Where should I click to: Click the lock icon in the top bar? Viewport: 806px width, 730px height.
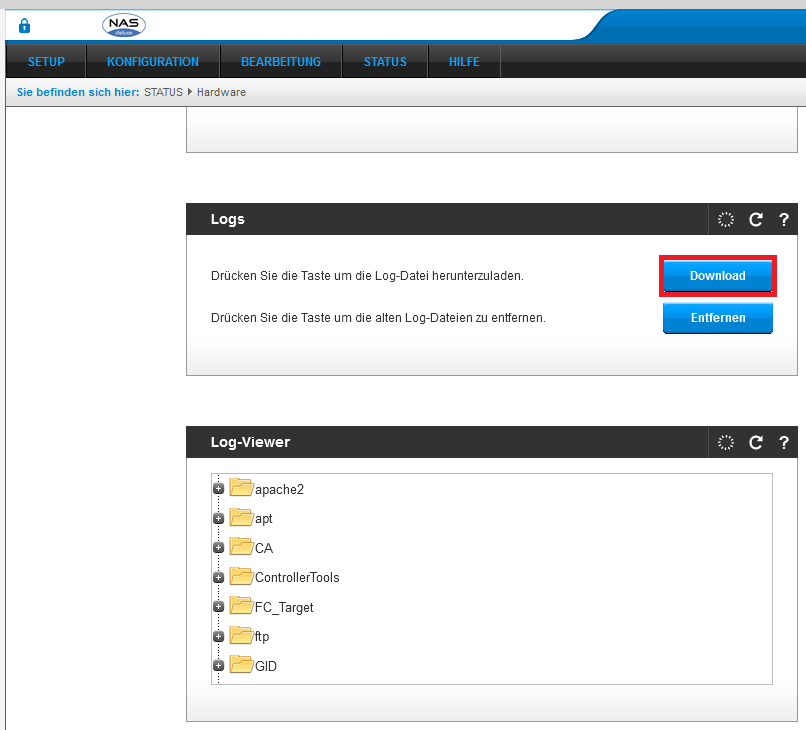click(22, 25)
